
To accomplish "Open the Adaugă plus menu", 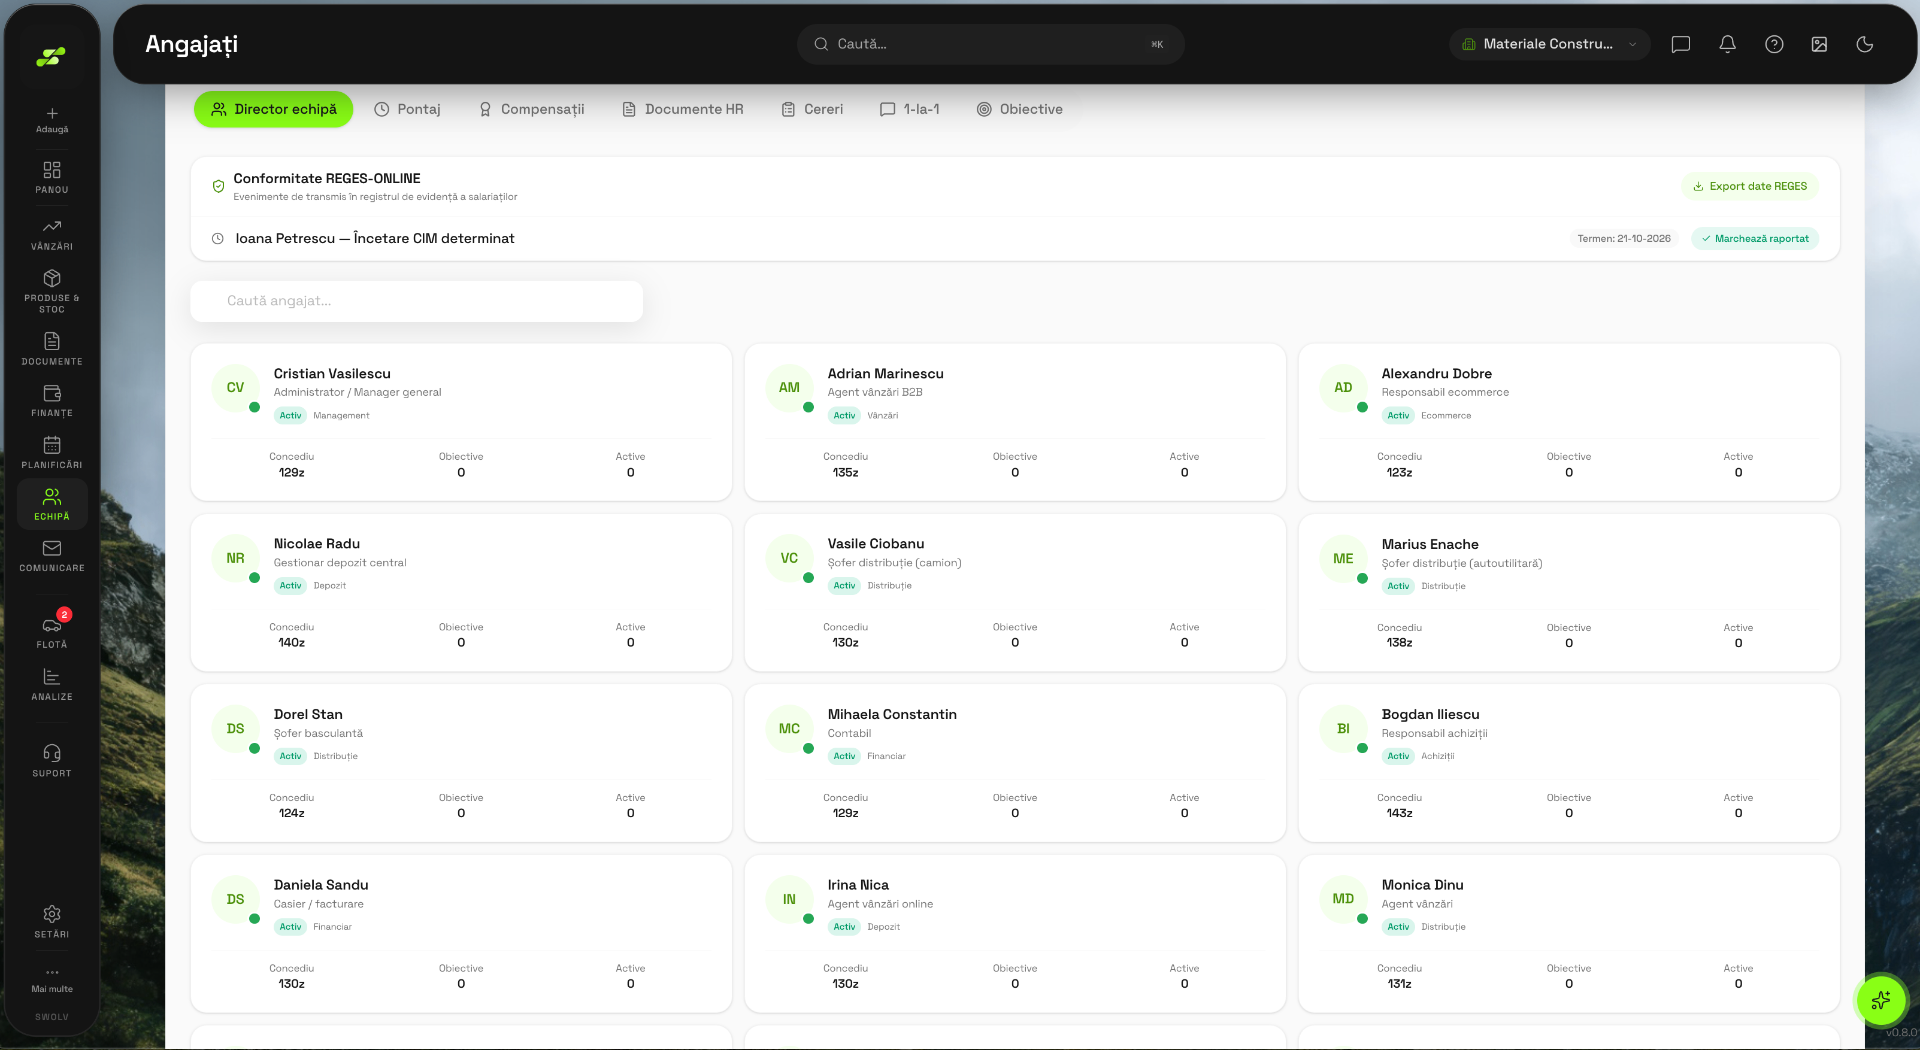I will pyautogui.click(x=52, y=119).
